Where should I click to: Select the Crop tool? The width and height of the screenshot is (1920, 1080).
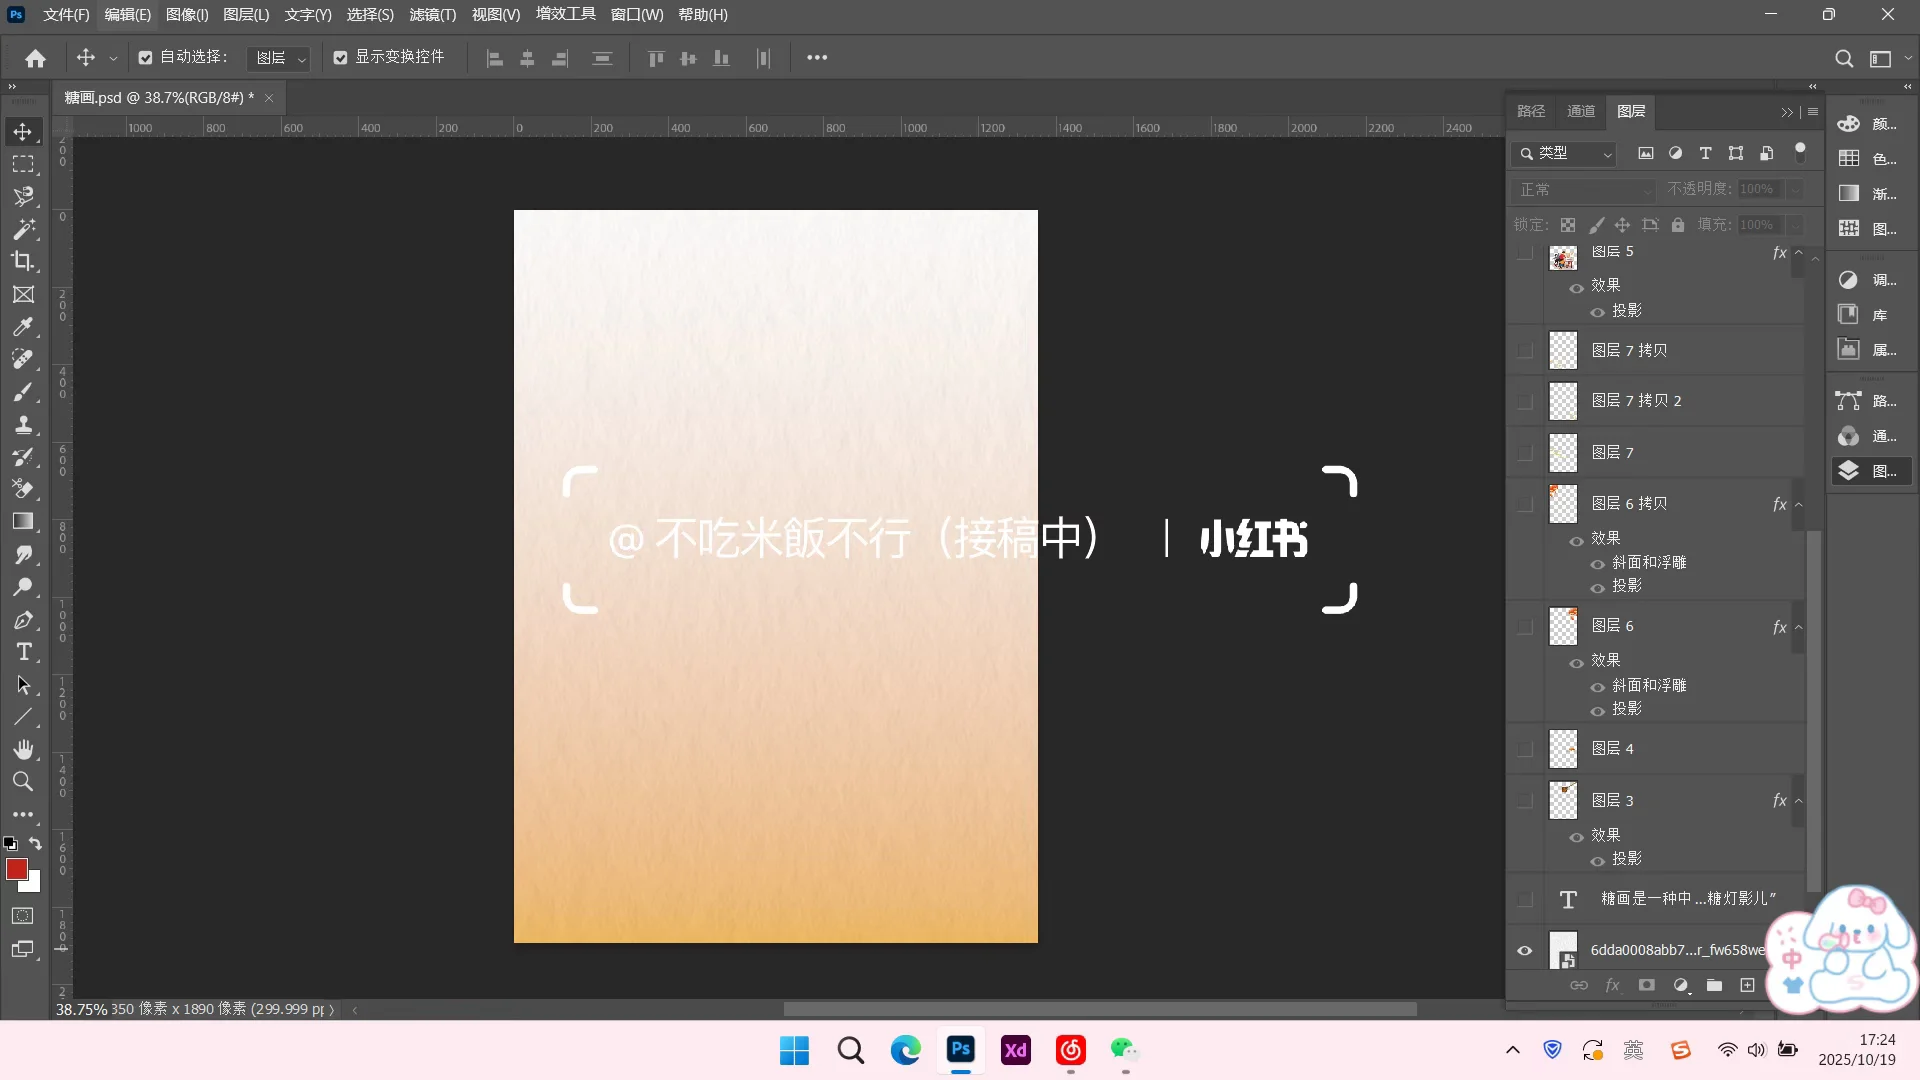[24, 261]
